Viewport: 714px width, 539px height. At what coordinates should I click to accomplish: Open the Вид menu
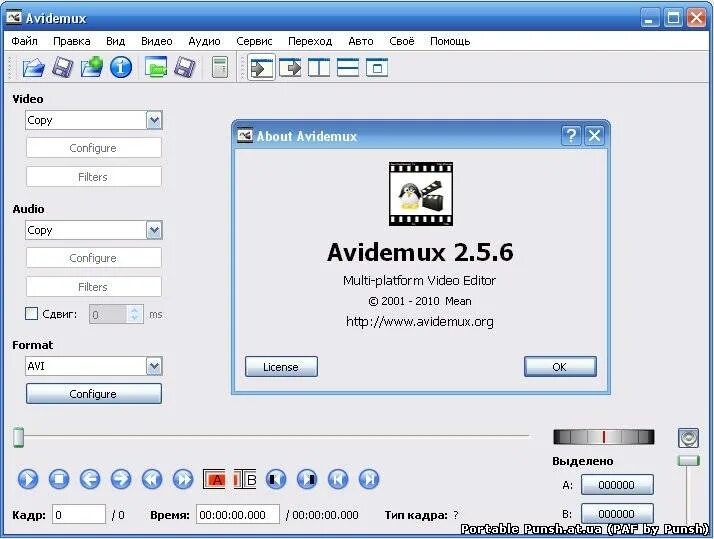[x=115, y=41]
